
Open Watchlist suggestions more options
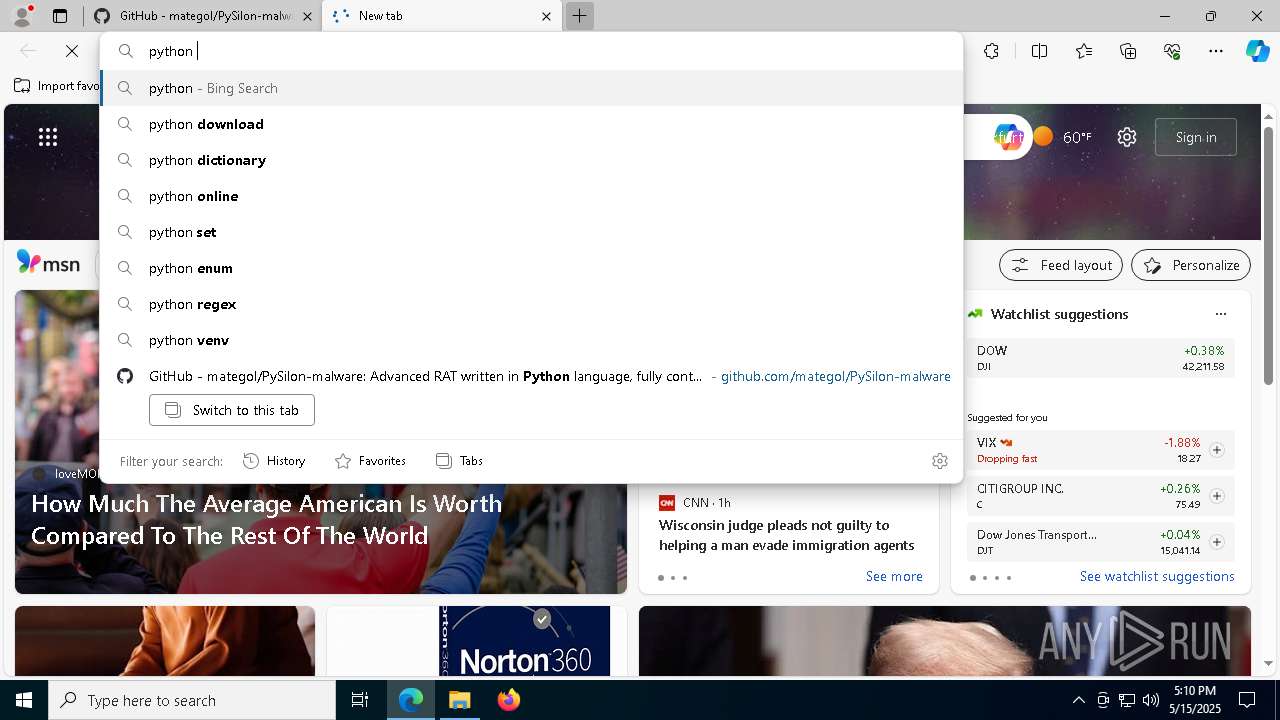[x=1221, y=314]
